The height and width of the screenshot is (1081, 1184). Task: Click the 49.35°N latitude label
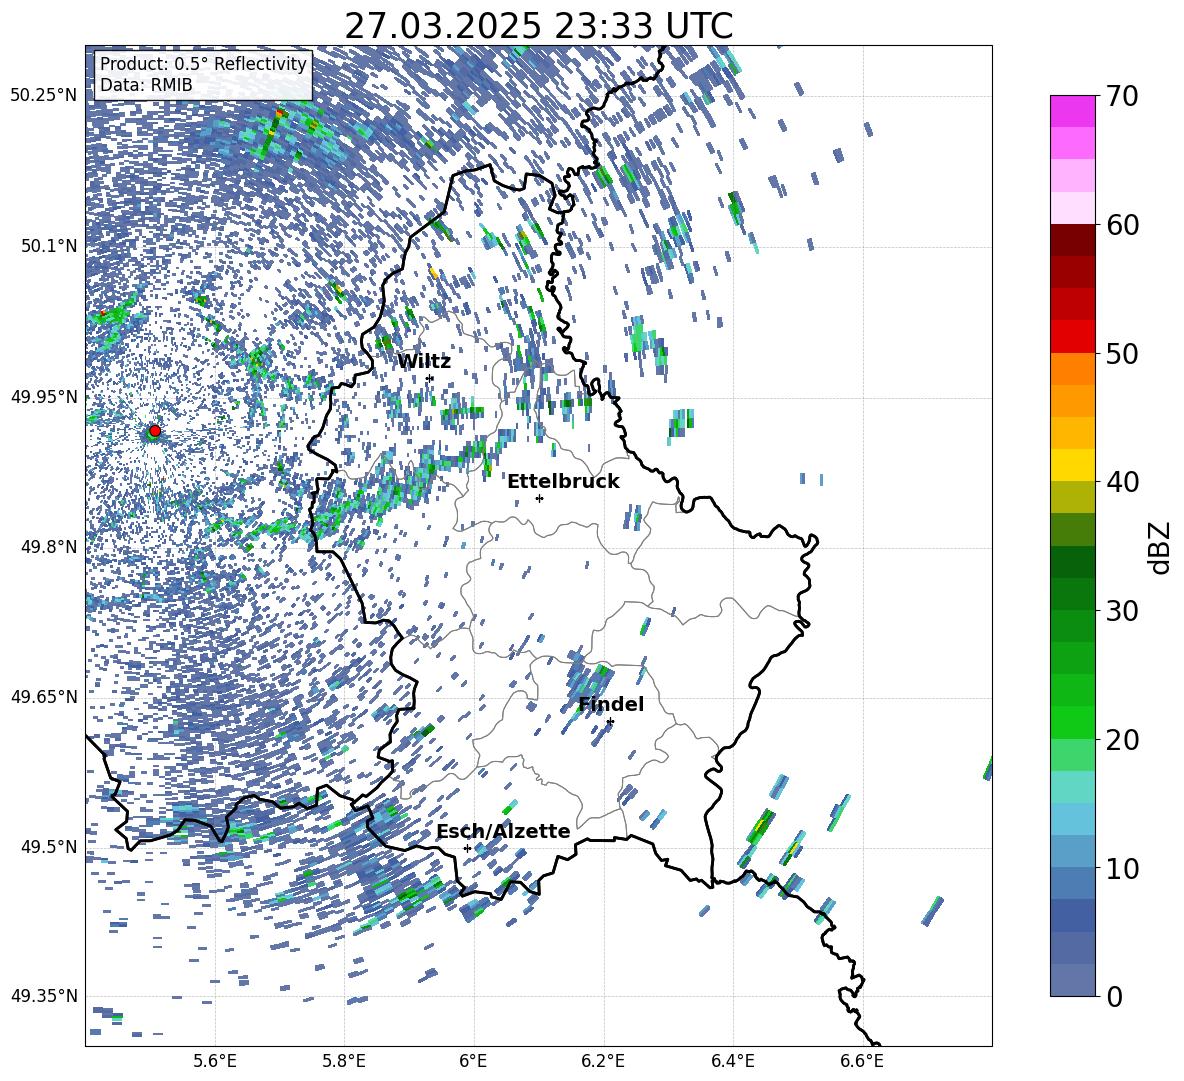(44, 996)
